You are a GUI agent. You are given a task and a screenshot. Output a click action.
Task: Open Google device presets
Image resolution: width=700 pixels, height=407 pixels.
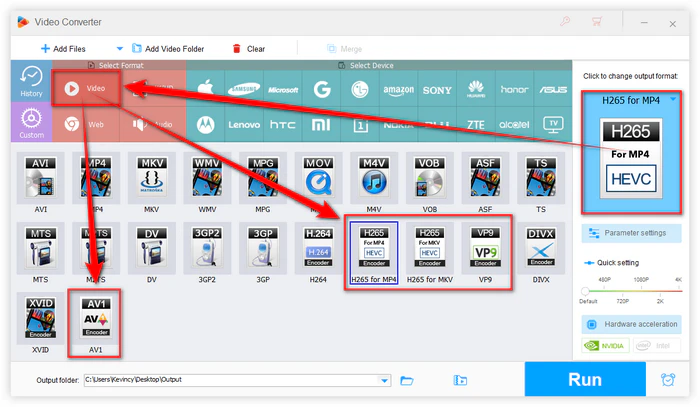tap(321, 89)
